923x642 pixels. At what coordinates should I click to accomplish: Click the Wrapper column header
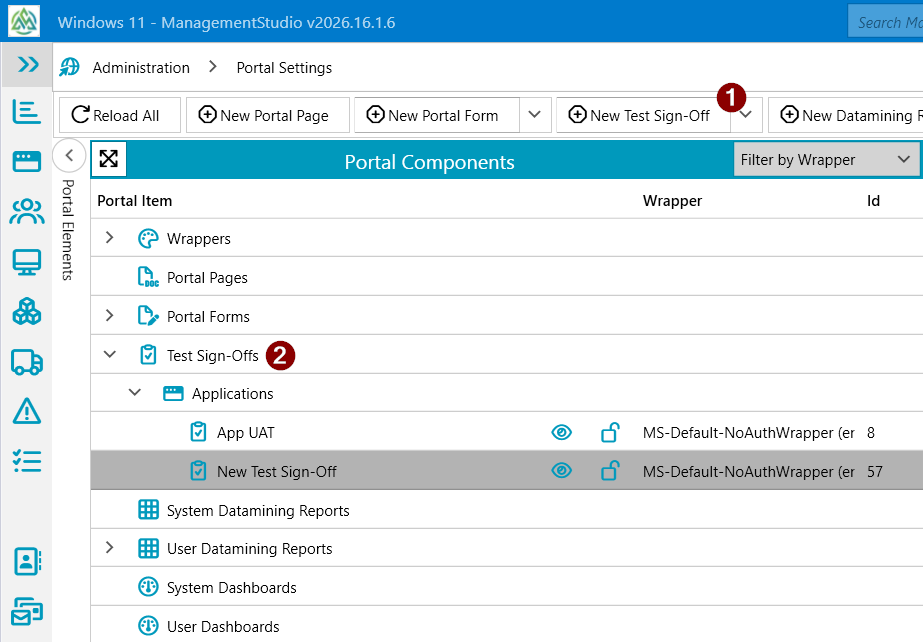672,201
